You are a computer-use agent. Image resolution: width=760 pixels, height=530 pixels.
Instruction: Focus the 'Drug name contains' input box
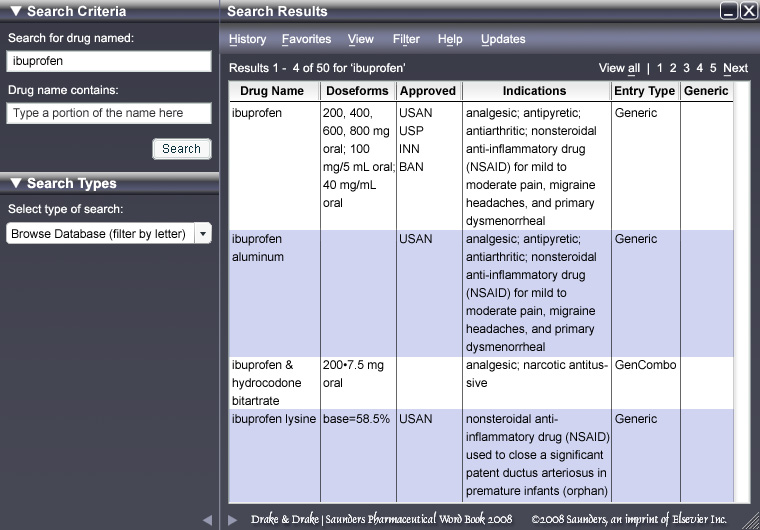pos(109,114)
